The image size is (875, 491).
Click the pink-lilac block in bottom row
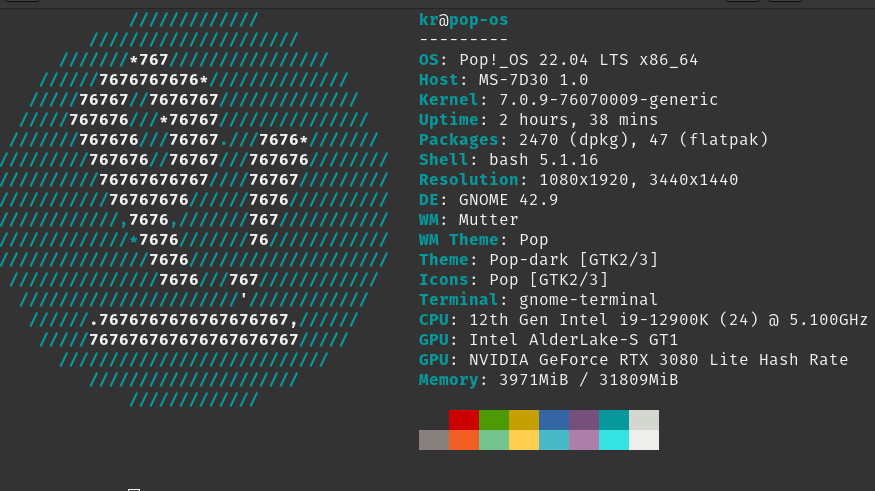(x=584, y=440)
